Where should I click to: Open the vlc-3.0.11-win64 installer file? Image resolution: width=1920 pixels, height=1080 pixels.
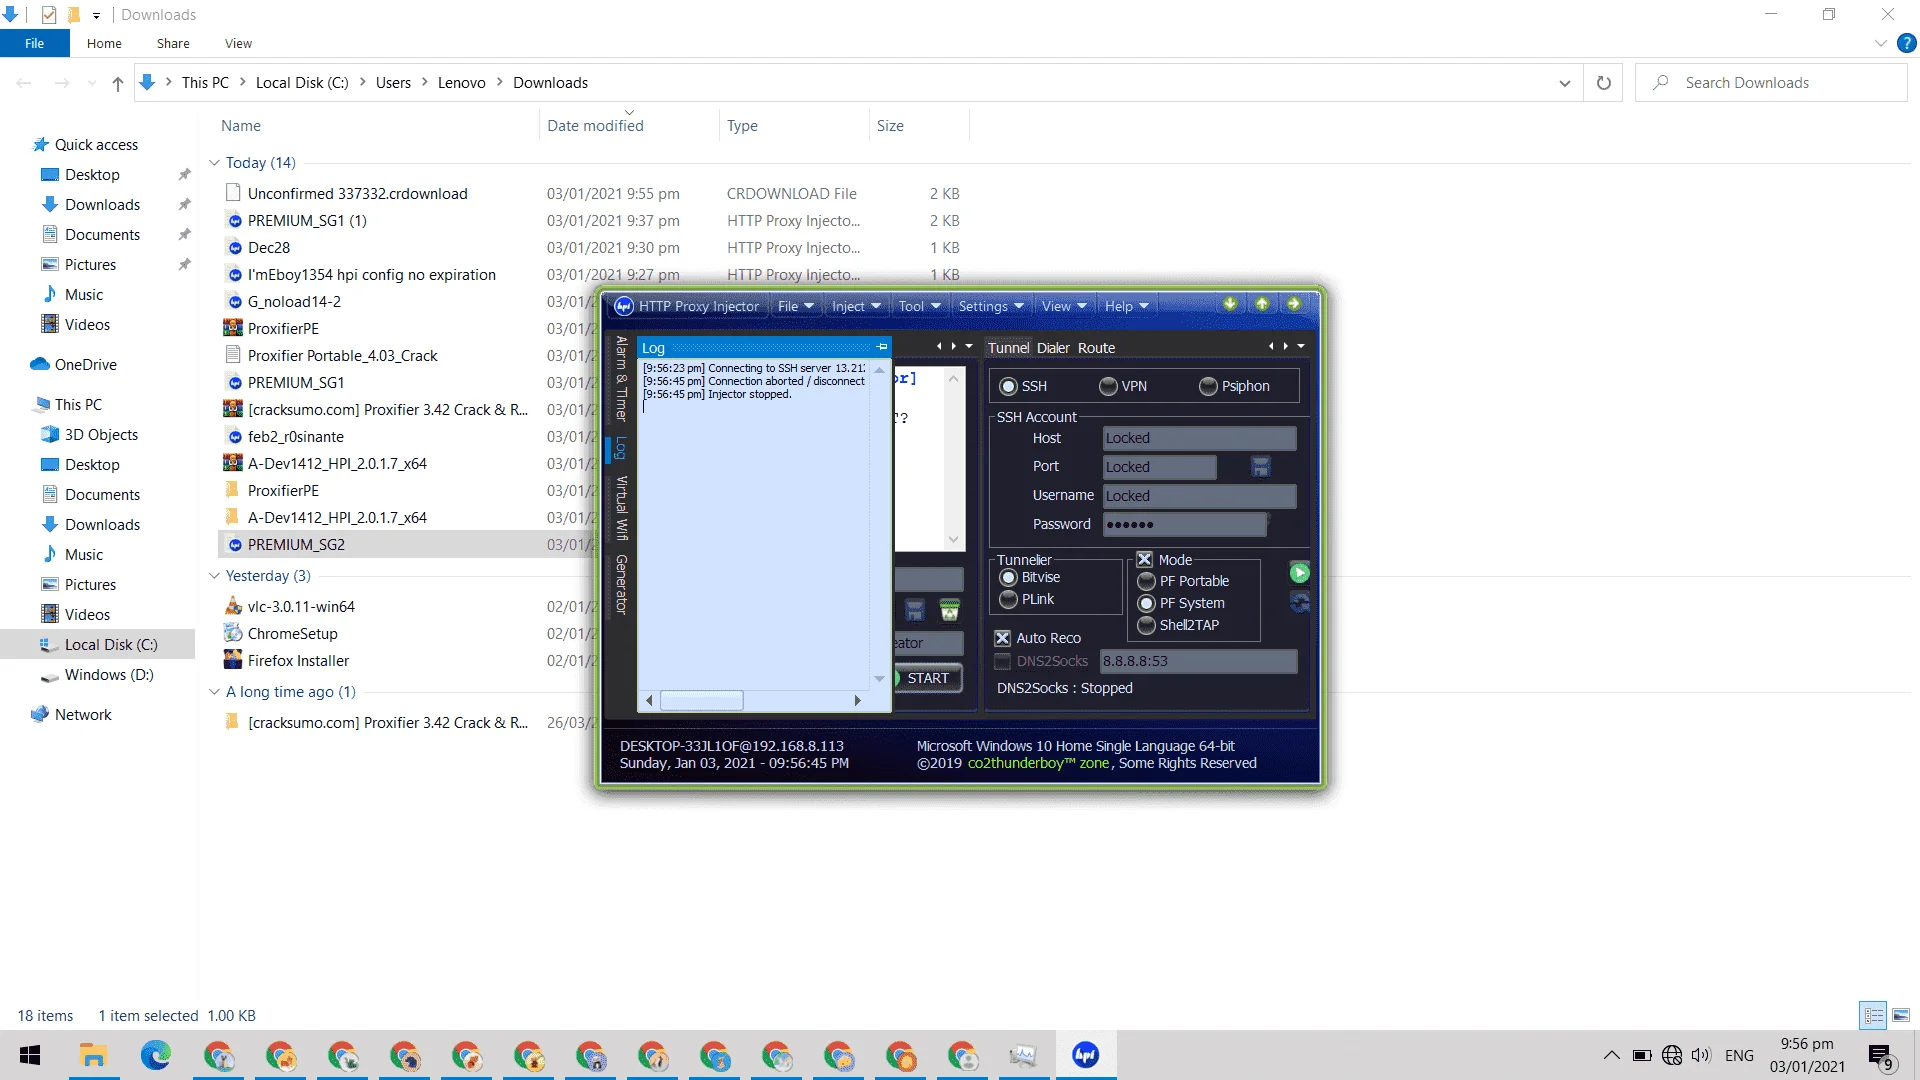click(301, 606)
